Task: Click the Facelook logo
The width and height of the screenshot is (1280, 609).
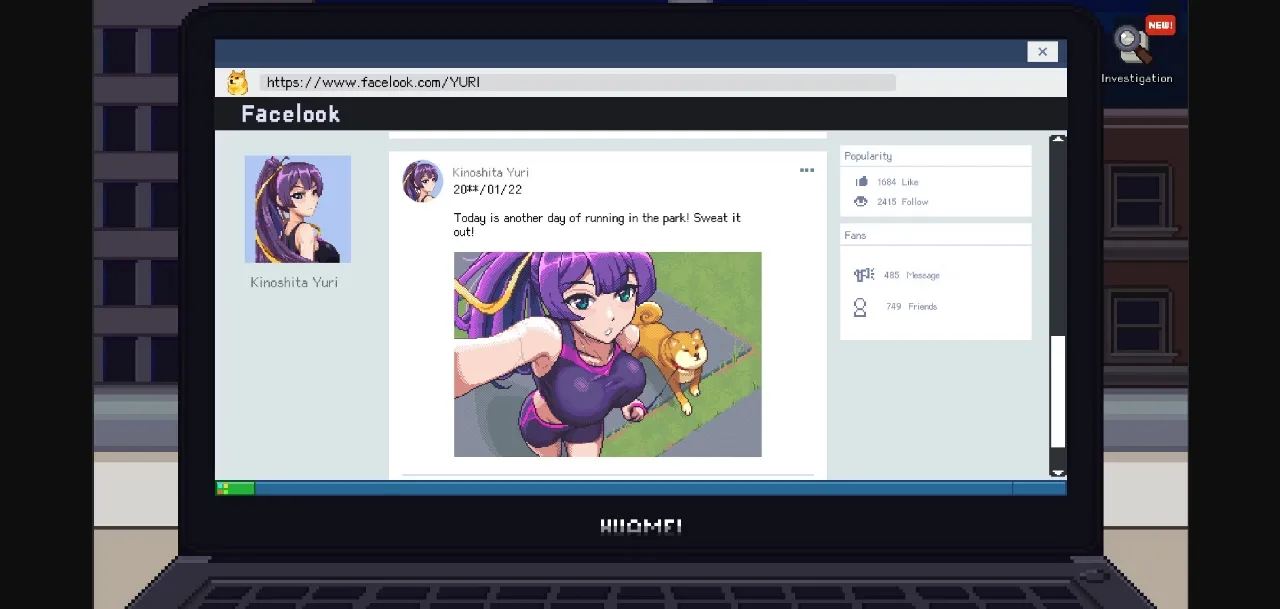Action: pyautogui.click(x=290, y=113)
